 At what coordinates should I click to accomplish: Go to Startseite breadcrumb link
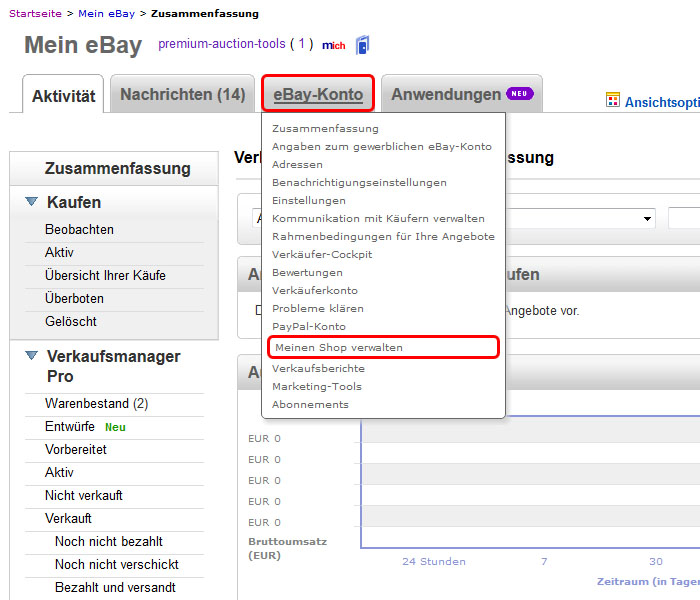coord(35,13)
